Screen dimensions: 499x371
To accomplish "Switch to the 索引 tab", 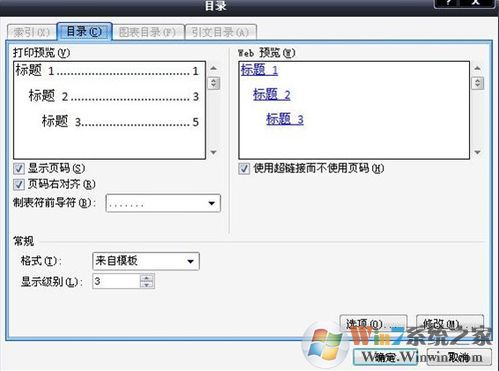I will (x=31, y=32).
